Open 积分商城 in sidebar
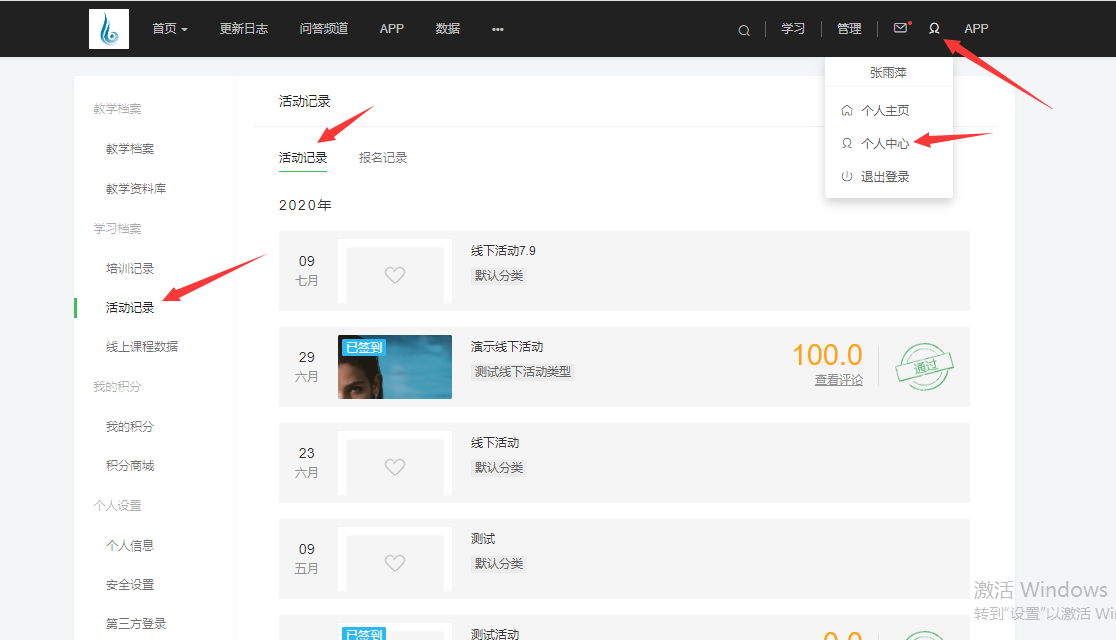The width and height of the screenshot is (1116, 640). coord(130,466)
